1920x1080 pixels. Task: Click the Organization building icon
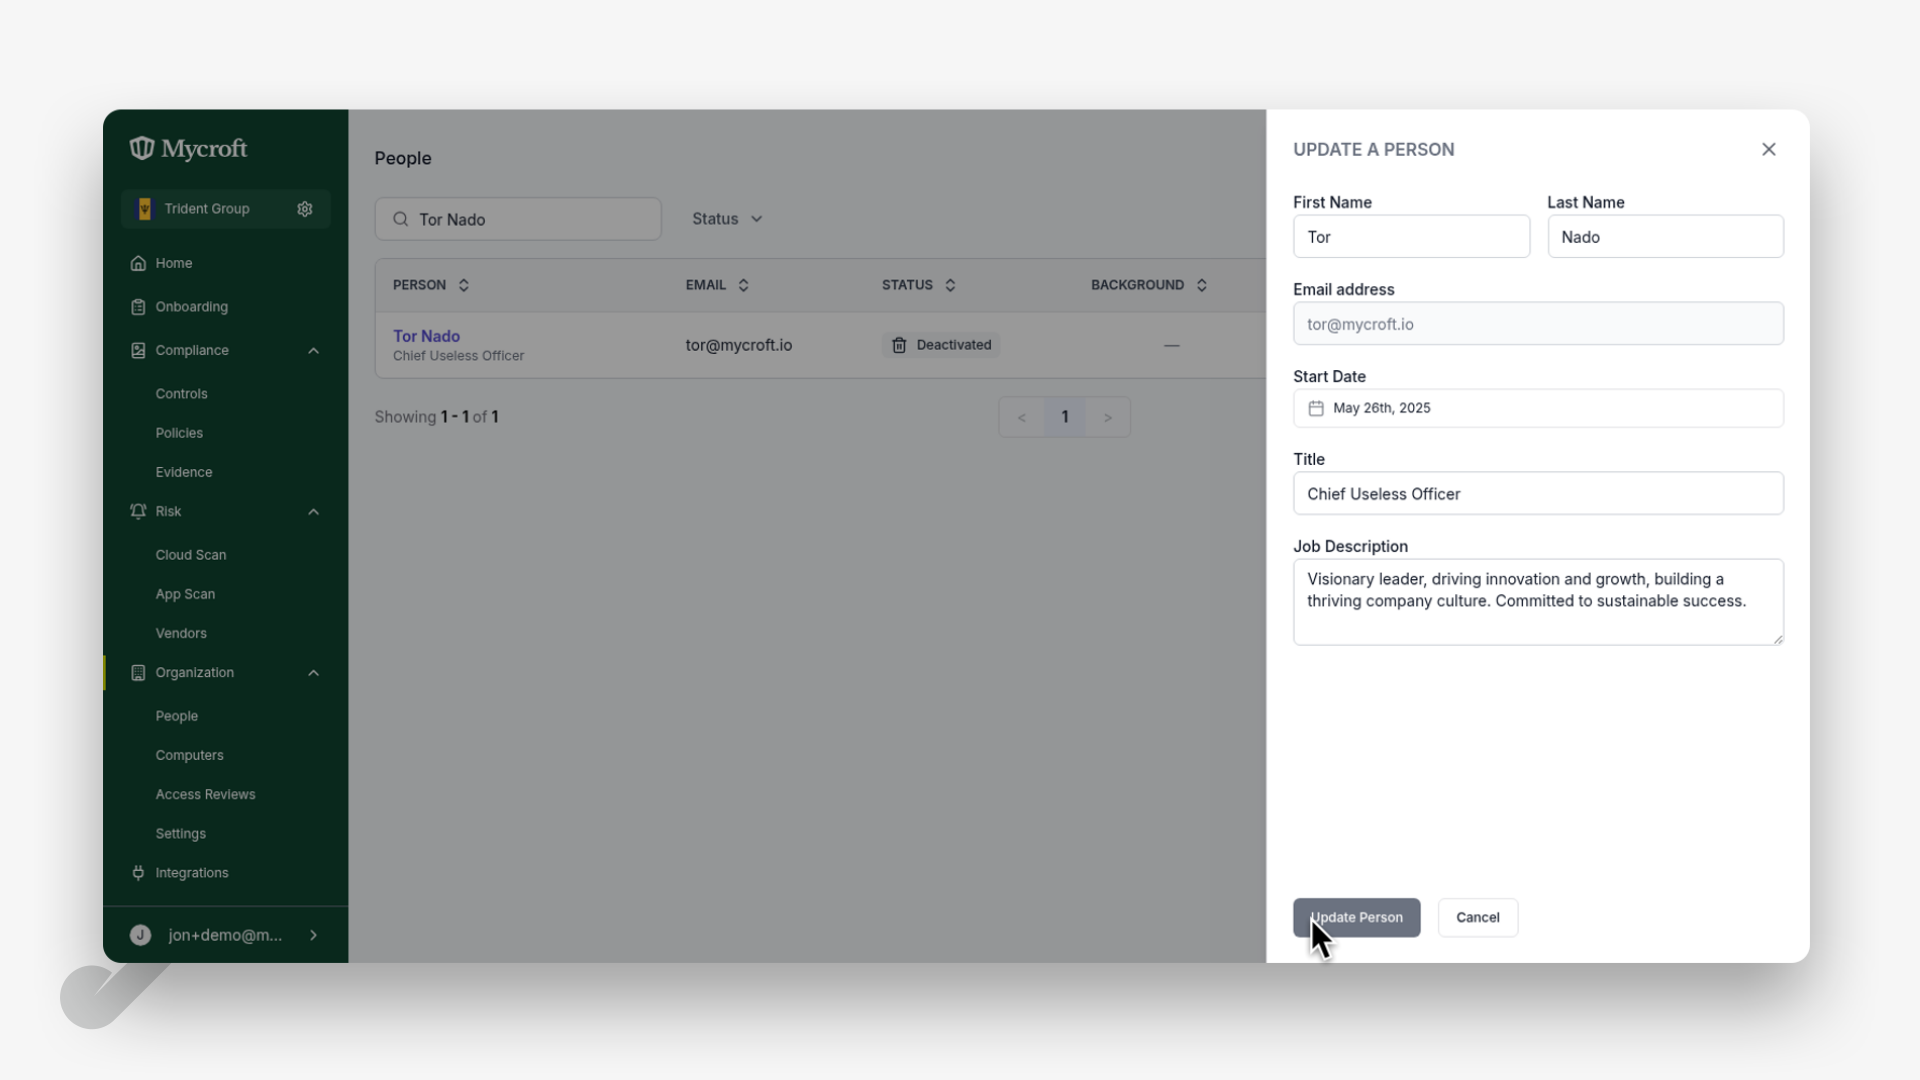[138, 673]
